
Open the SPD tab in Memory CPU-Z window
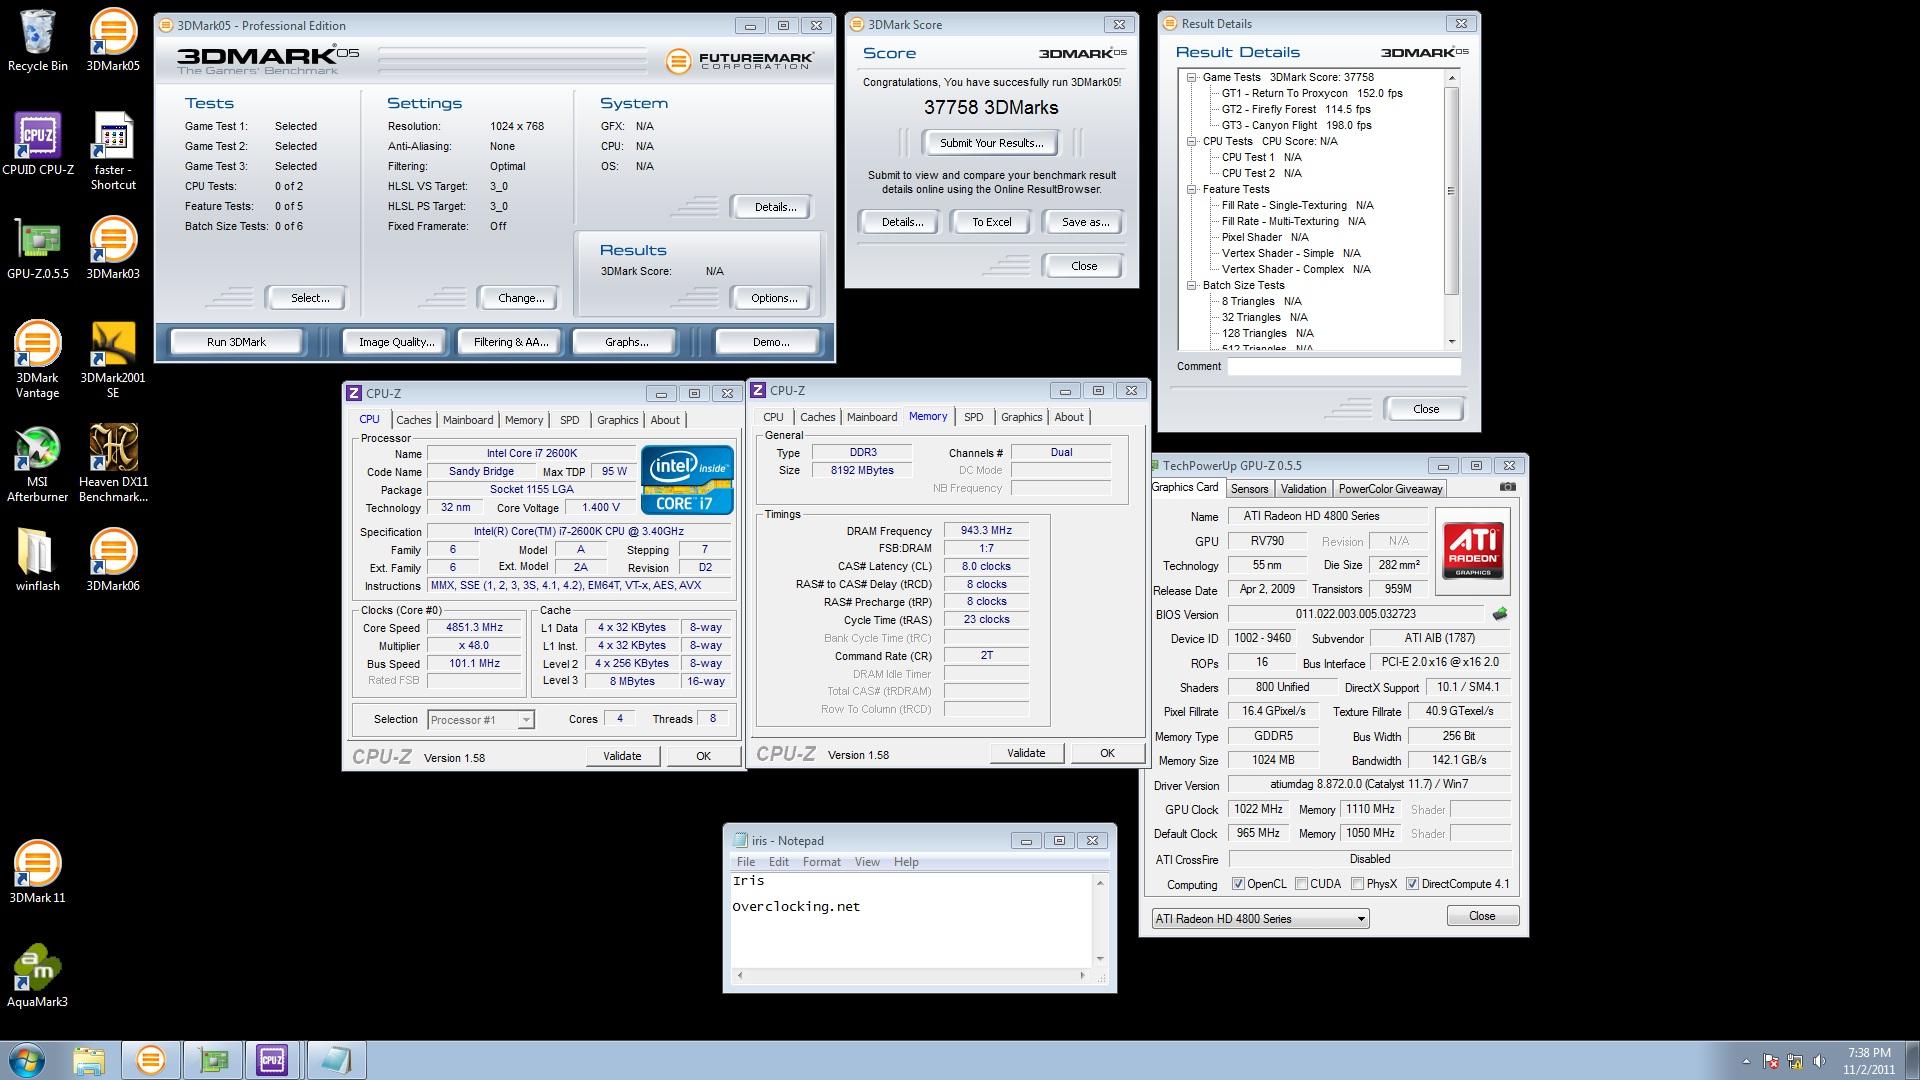pos(973,417)
